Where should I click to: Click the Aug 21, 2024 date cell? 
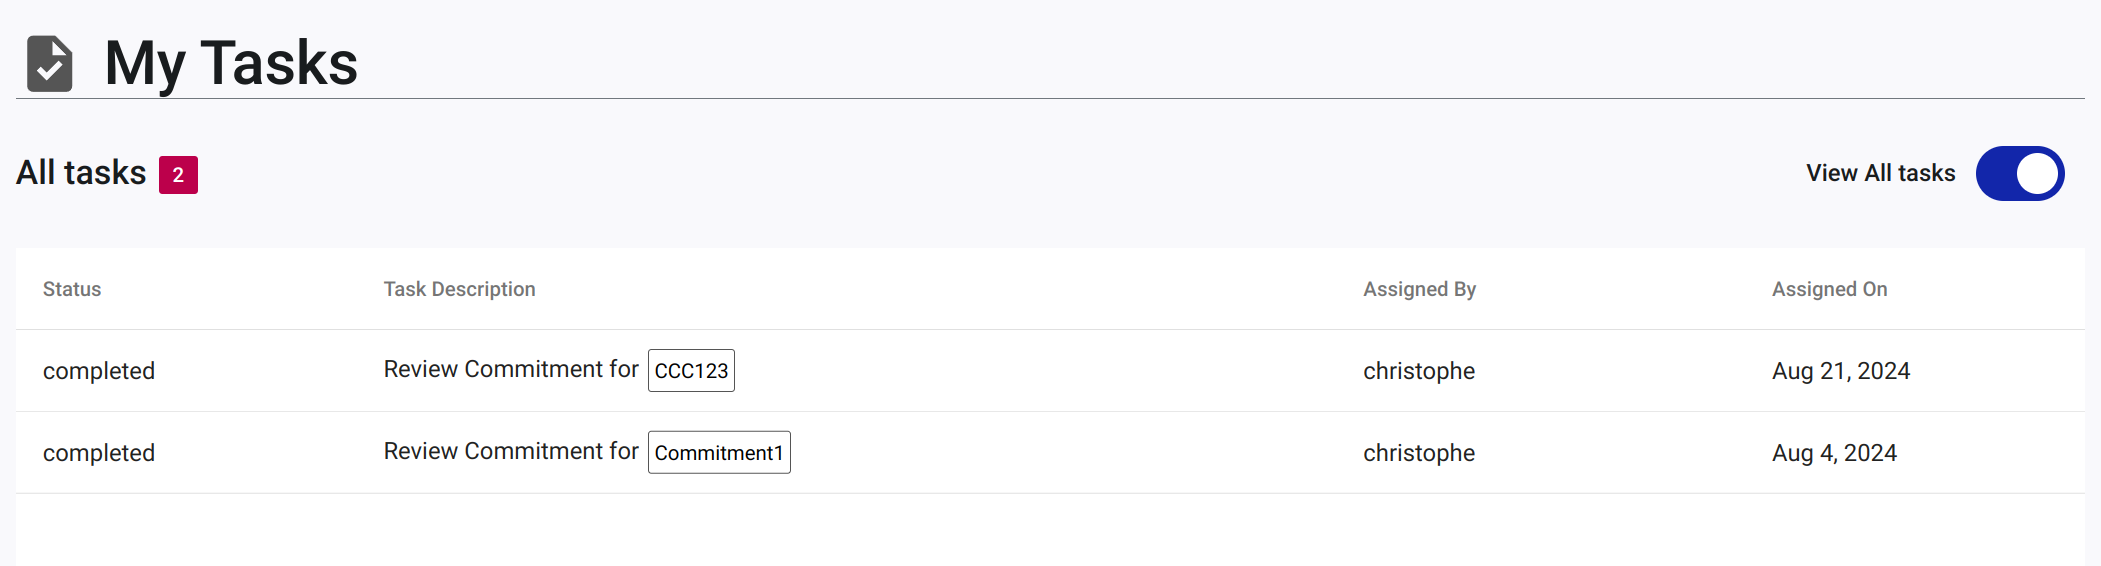click(1841, 371)
